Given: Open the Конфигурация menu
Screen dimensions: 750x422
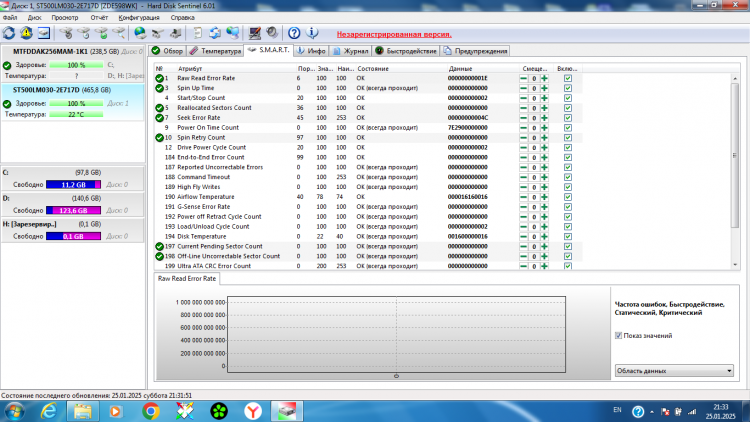Looking at the screenshot, I should [x=139, y=18].
